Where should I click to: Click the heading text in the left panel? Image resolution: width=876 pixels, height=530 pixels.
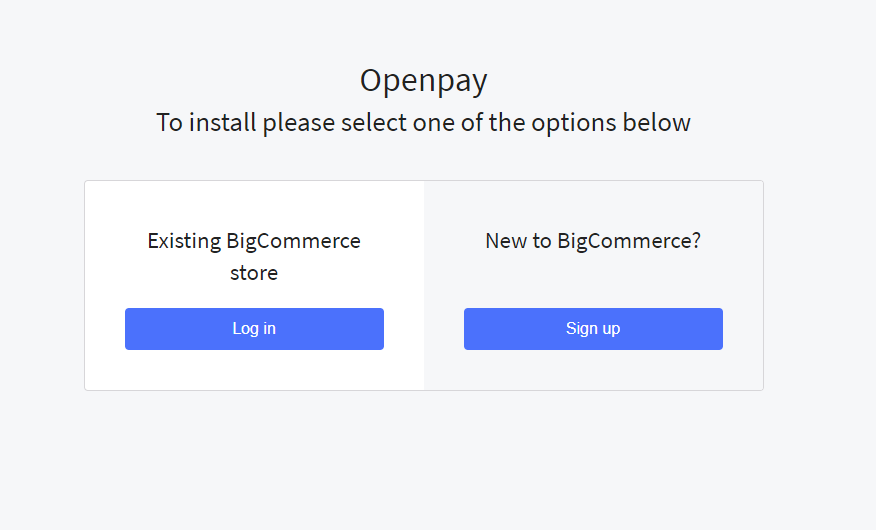254,241
